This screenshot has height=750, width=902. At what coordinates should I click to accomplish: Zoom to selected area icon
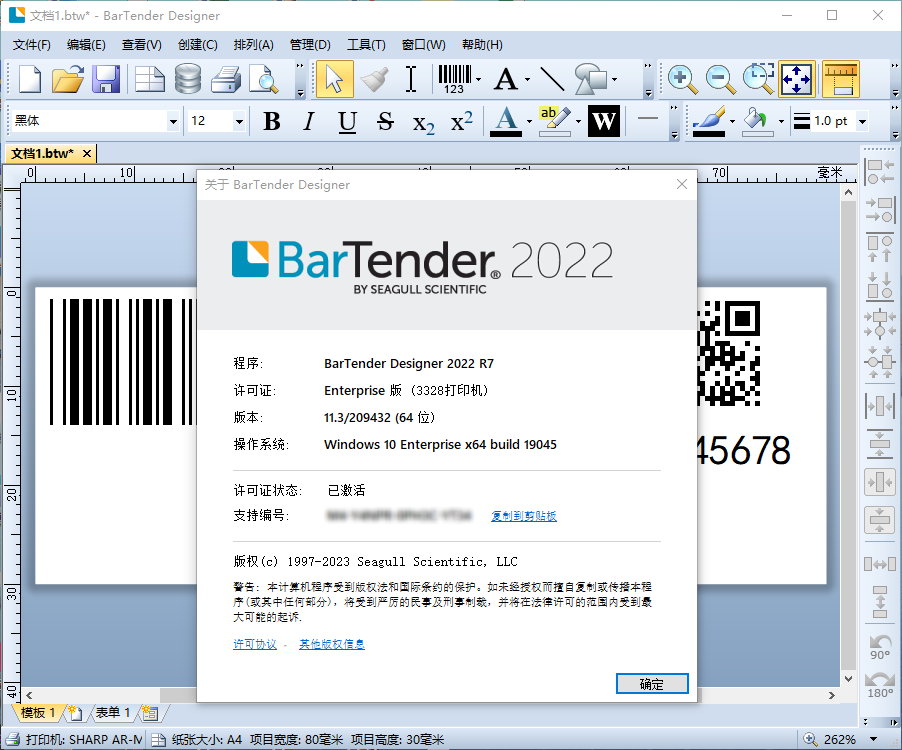[x=758, y=79]
